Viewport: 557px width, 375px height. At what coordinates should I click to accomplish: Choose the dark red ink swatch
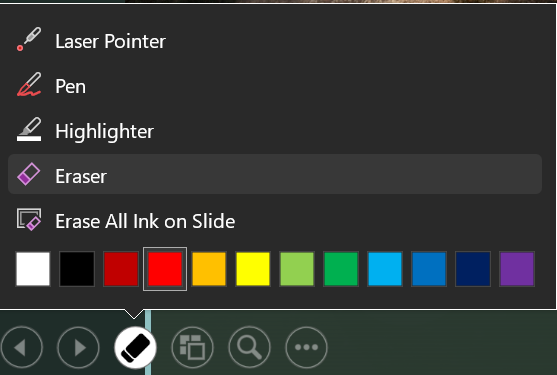point(121,269)
